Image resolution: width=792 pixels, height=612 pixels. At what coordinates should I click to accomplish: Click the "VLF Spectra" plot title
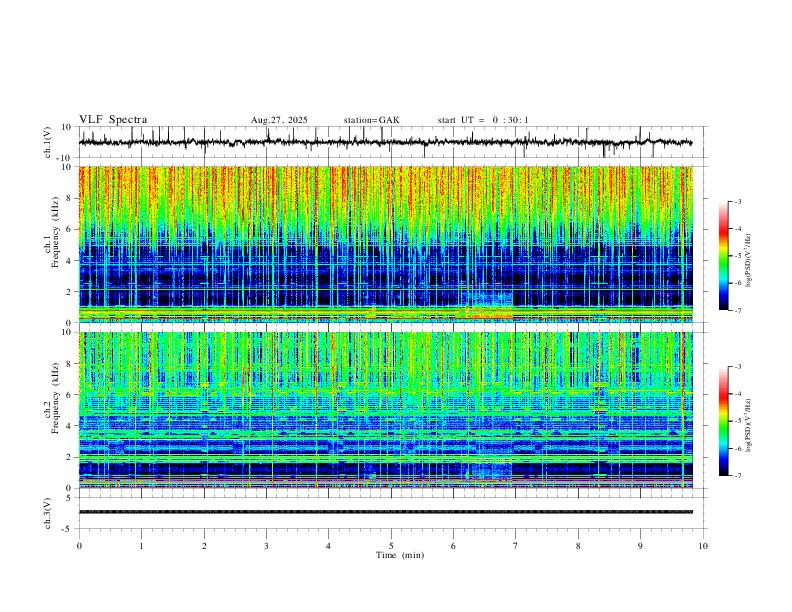click(x=113, y=120)
